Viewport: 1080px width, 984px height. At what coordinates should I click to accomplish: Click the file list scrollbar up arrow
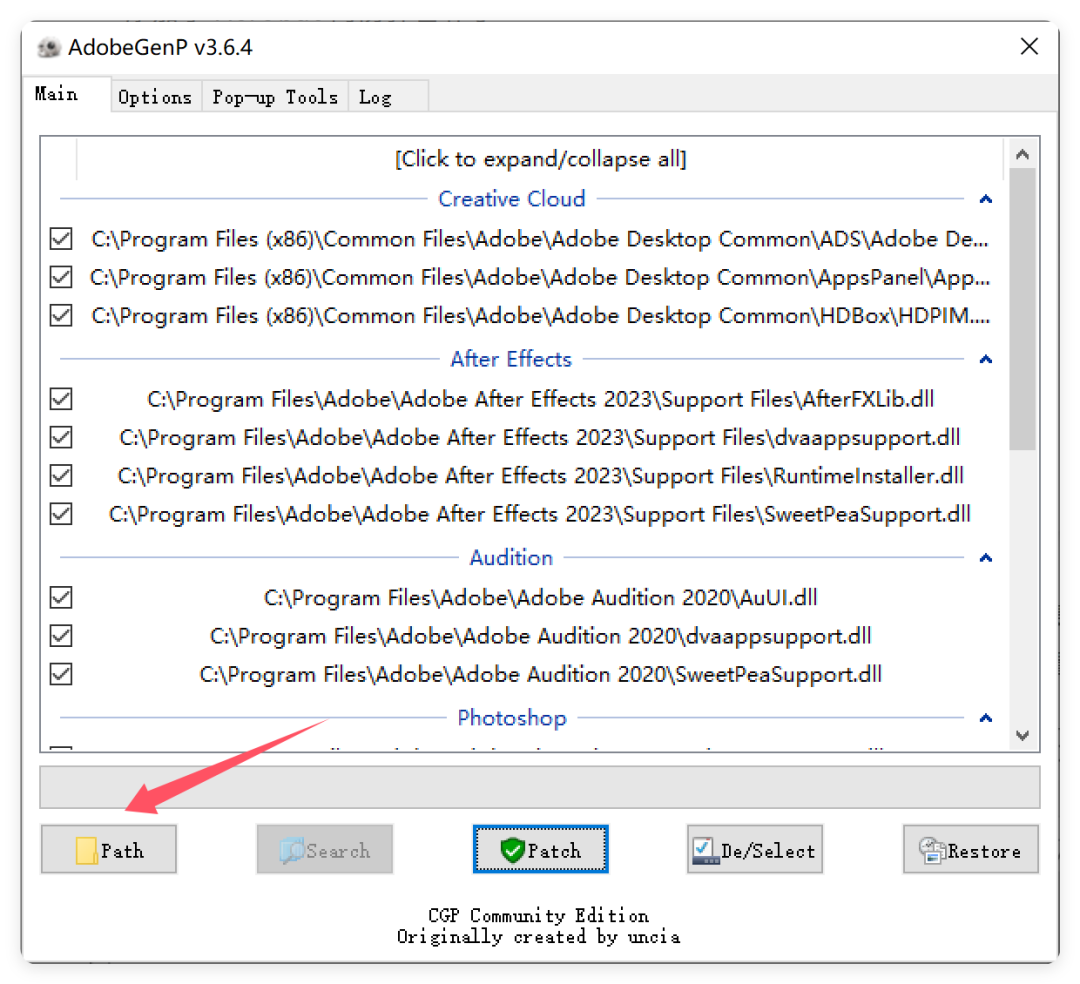(x=1022, y=154)
